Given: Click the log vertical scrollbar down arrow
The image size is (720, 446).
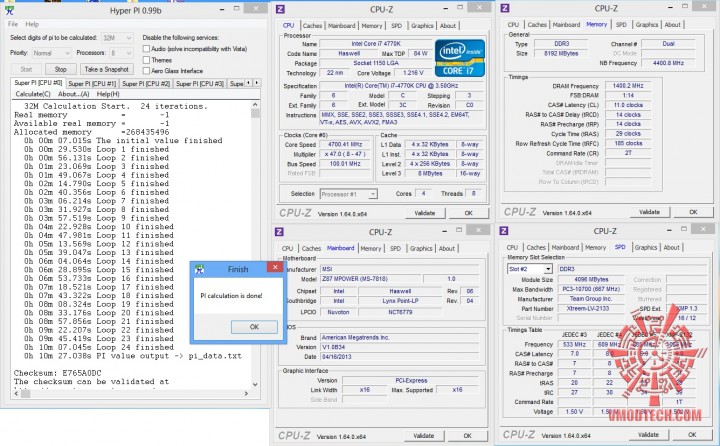Looking at the screenshot, I should point(255,384).
